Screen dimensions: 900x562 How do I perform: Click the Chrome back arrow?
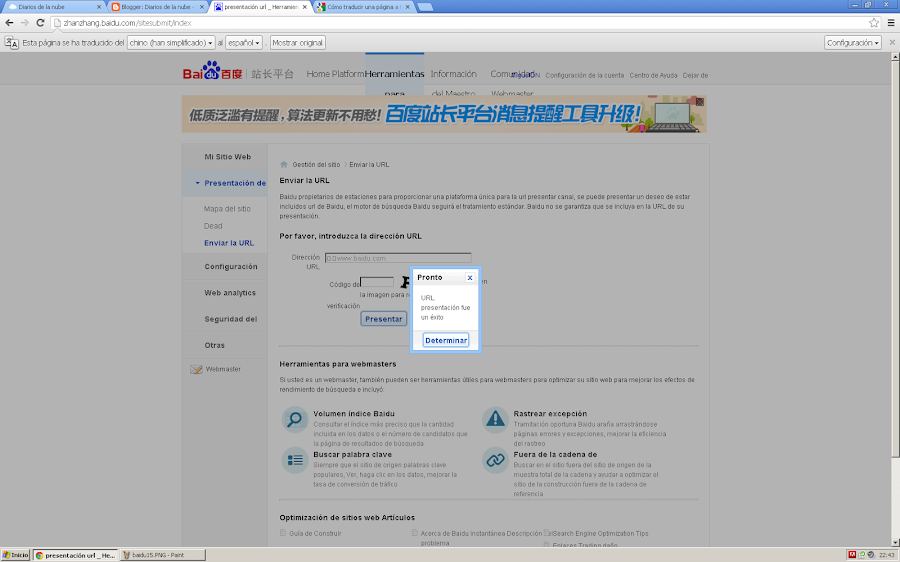coord(9,23)
